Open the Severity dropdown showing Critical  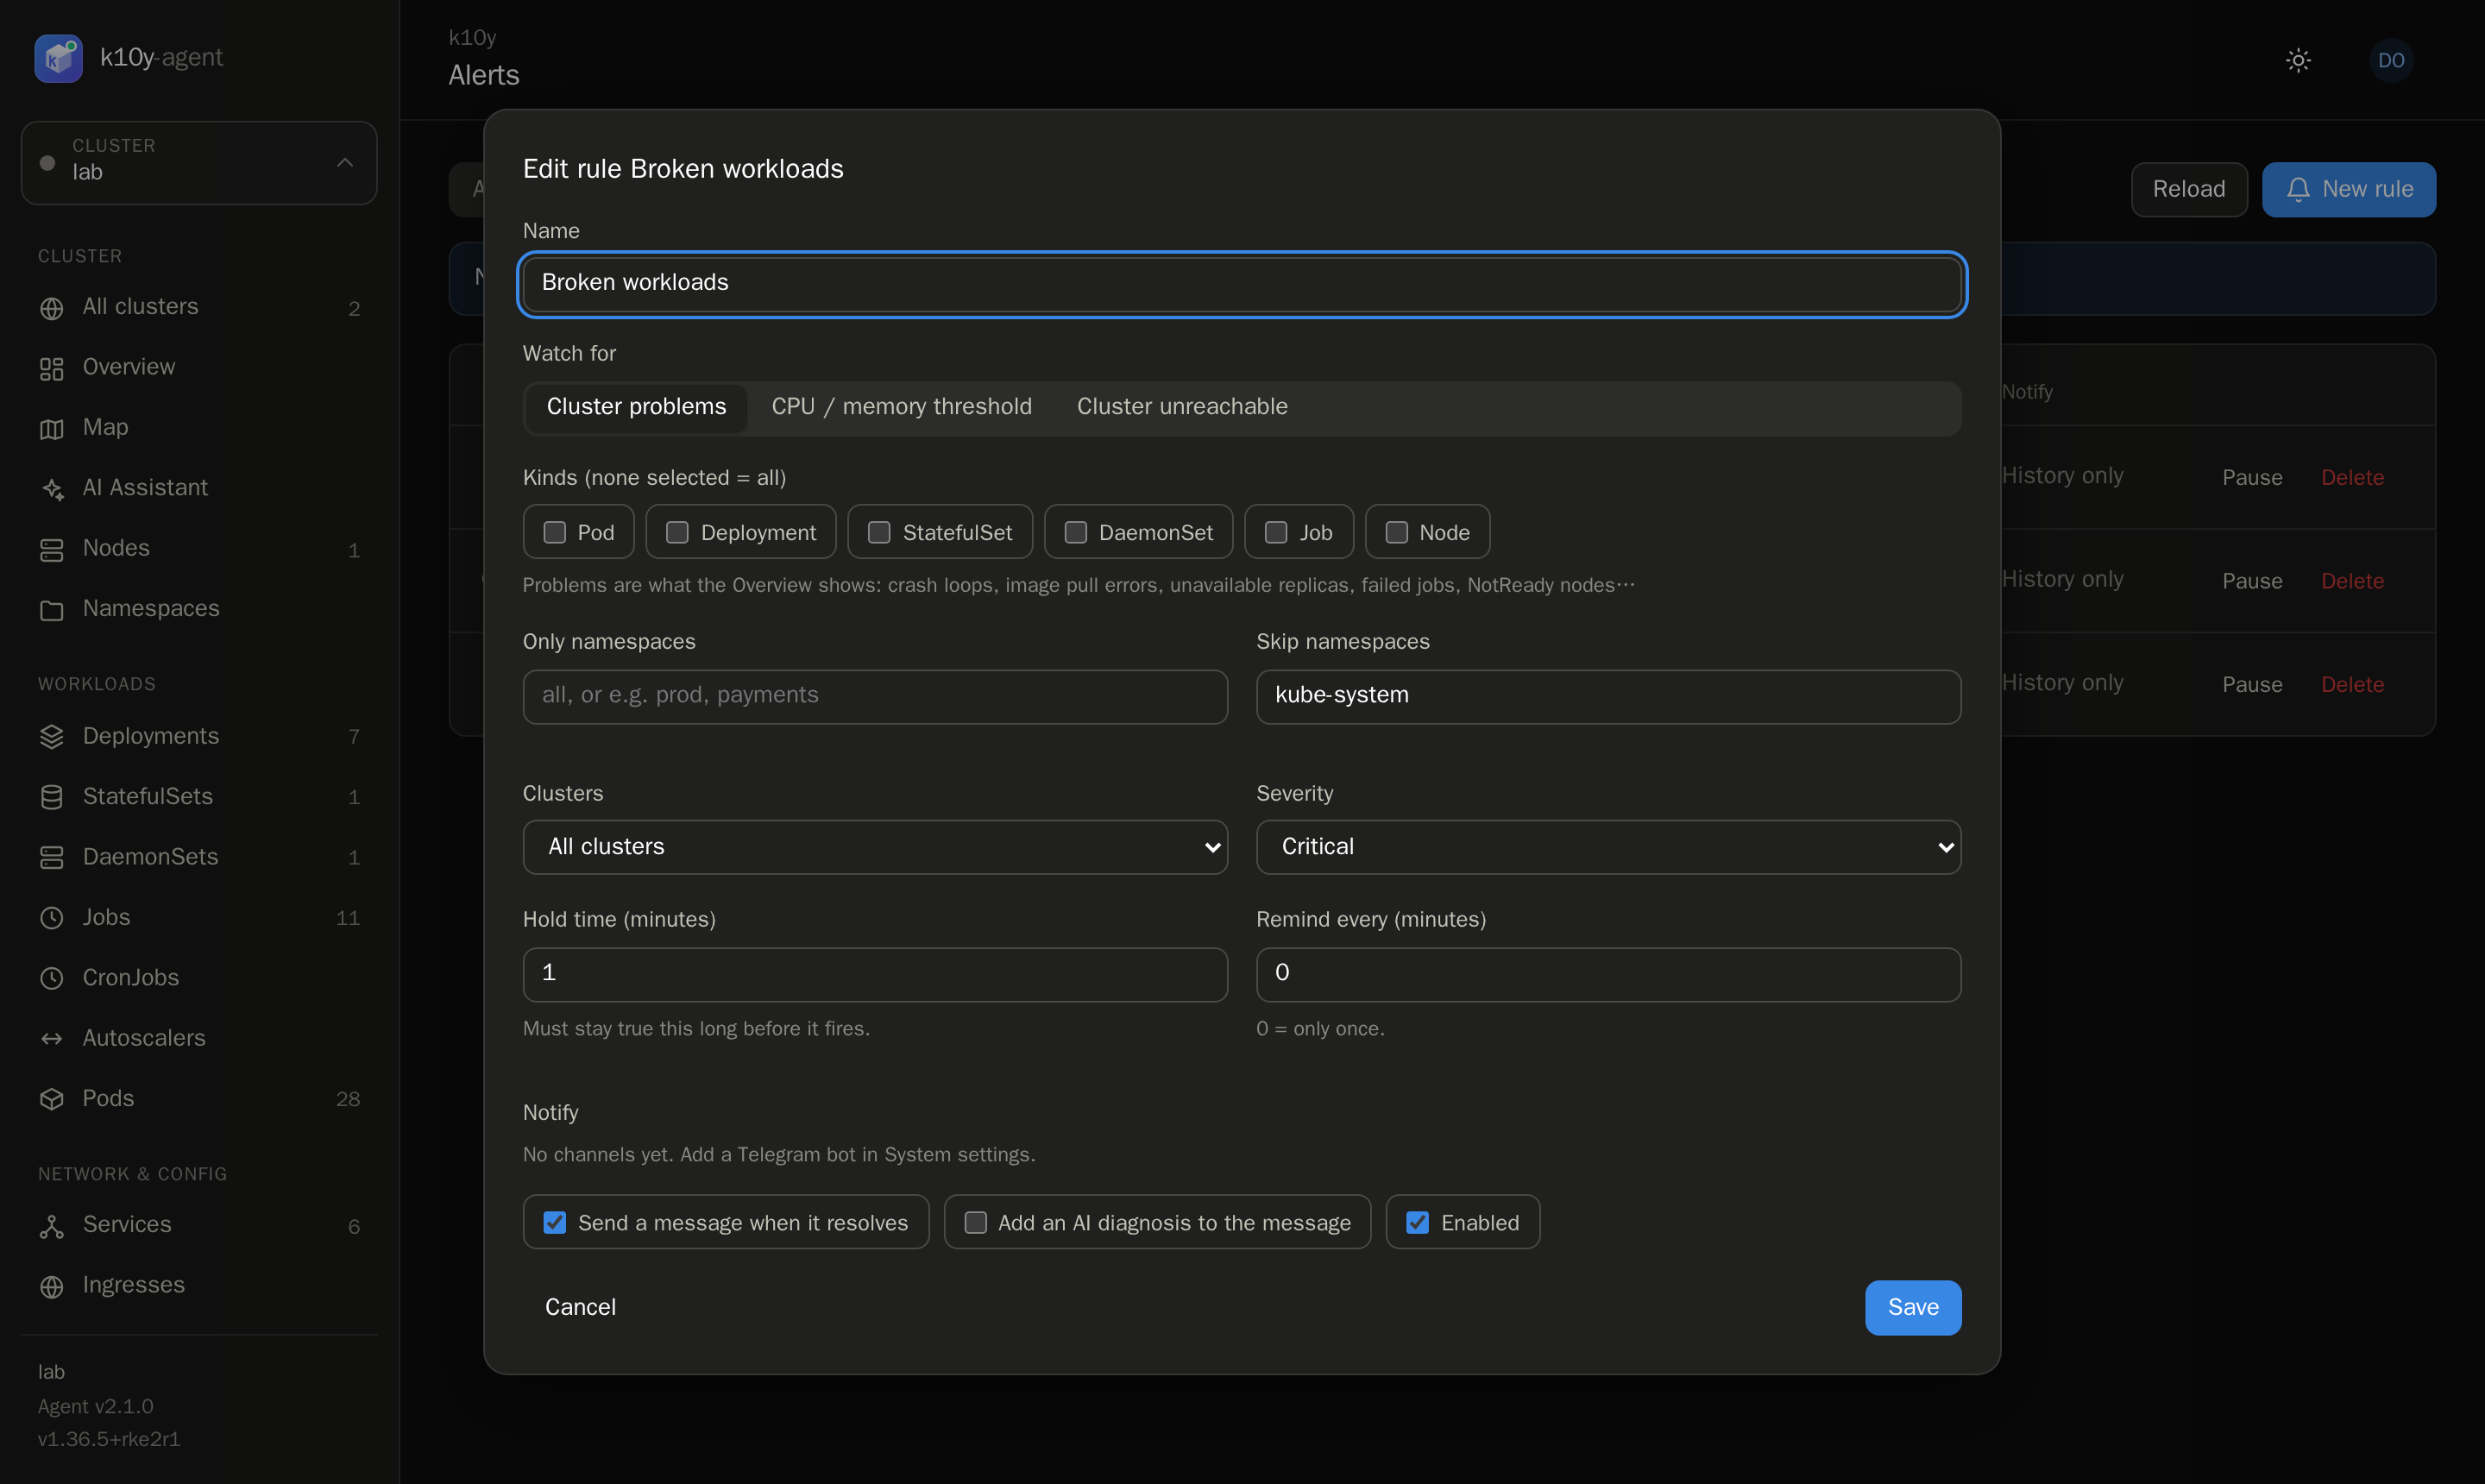tap(1608, 847)
